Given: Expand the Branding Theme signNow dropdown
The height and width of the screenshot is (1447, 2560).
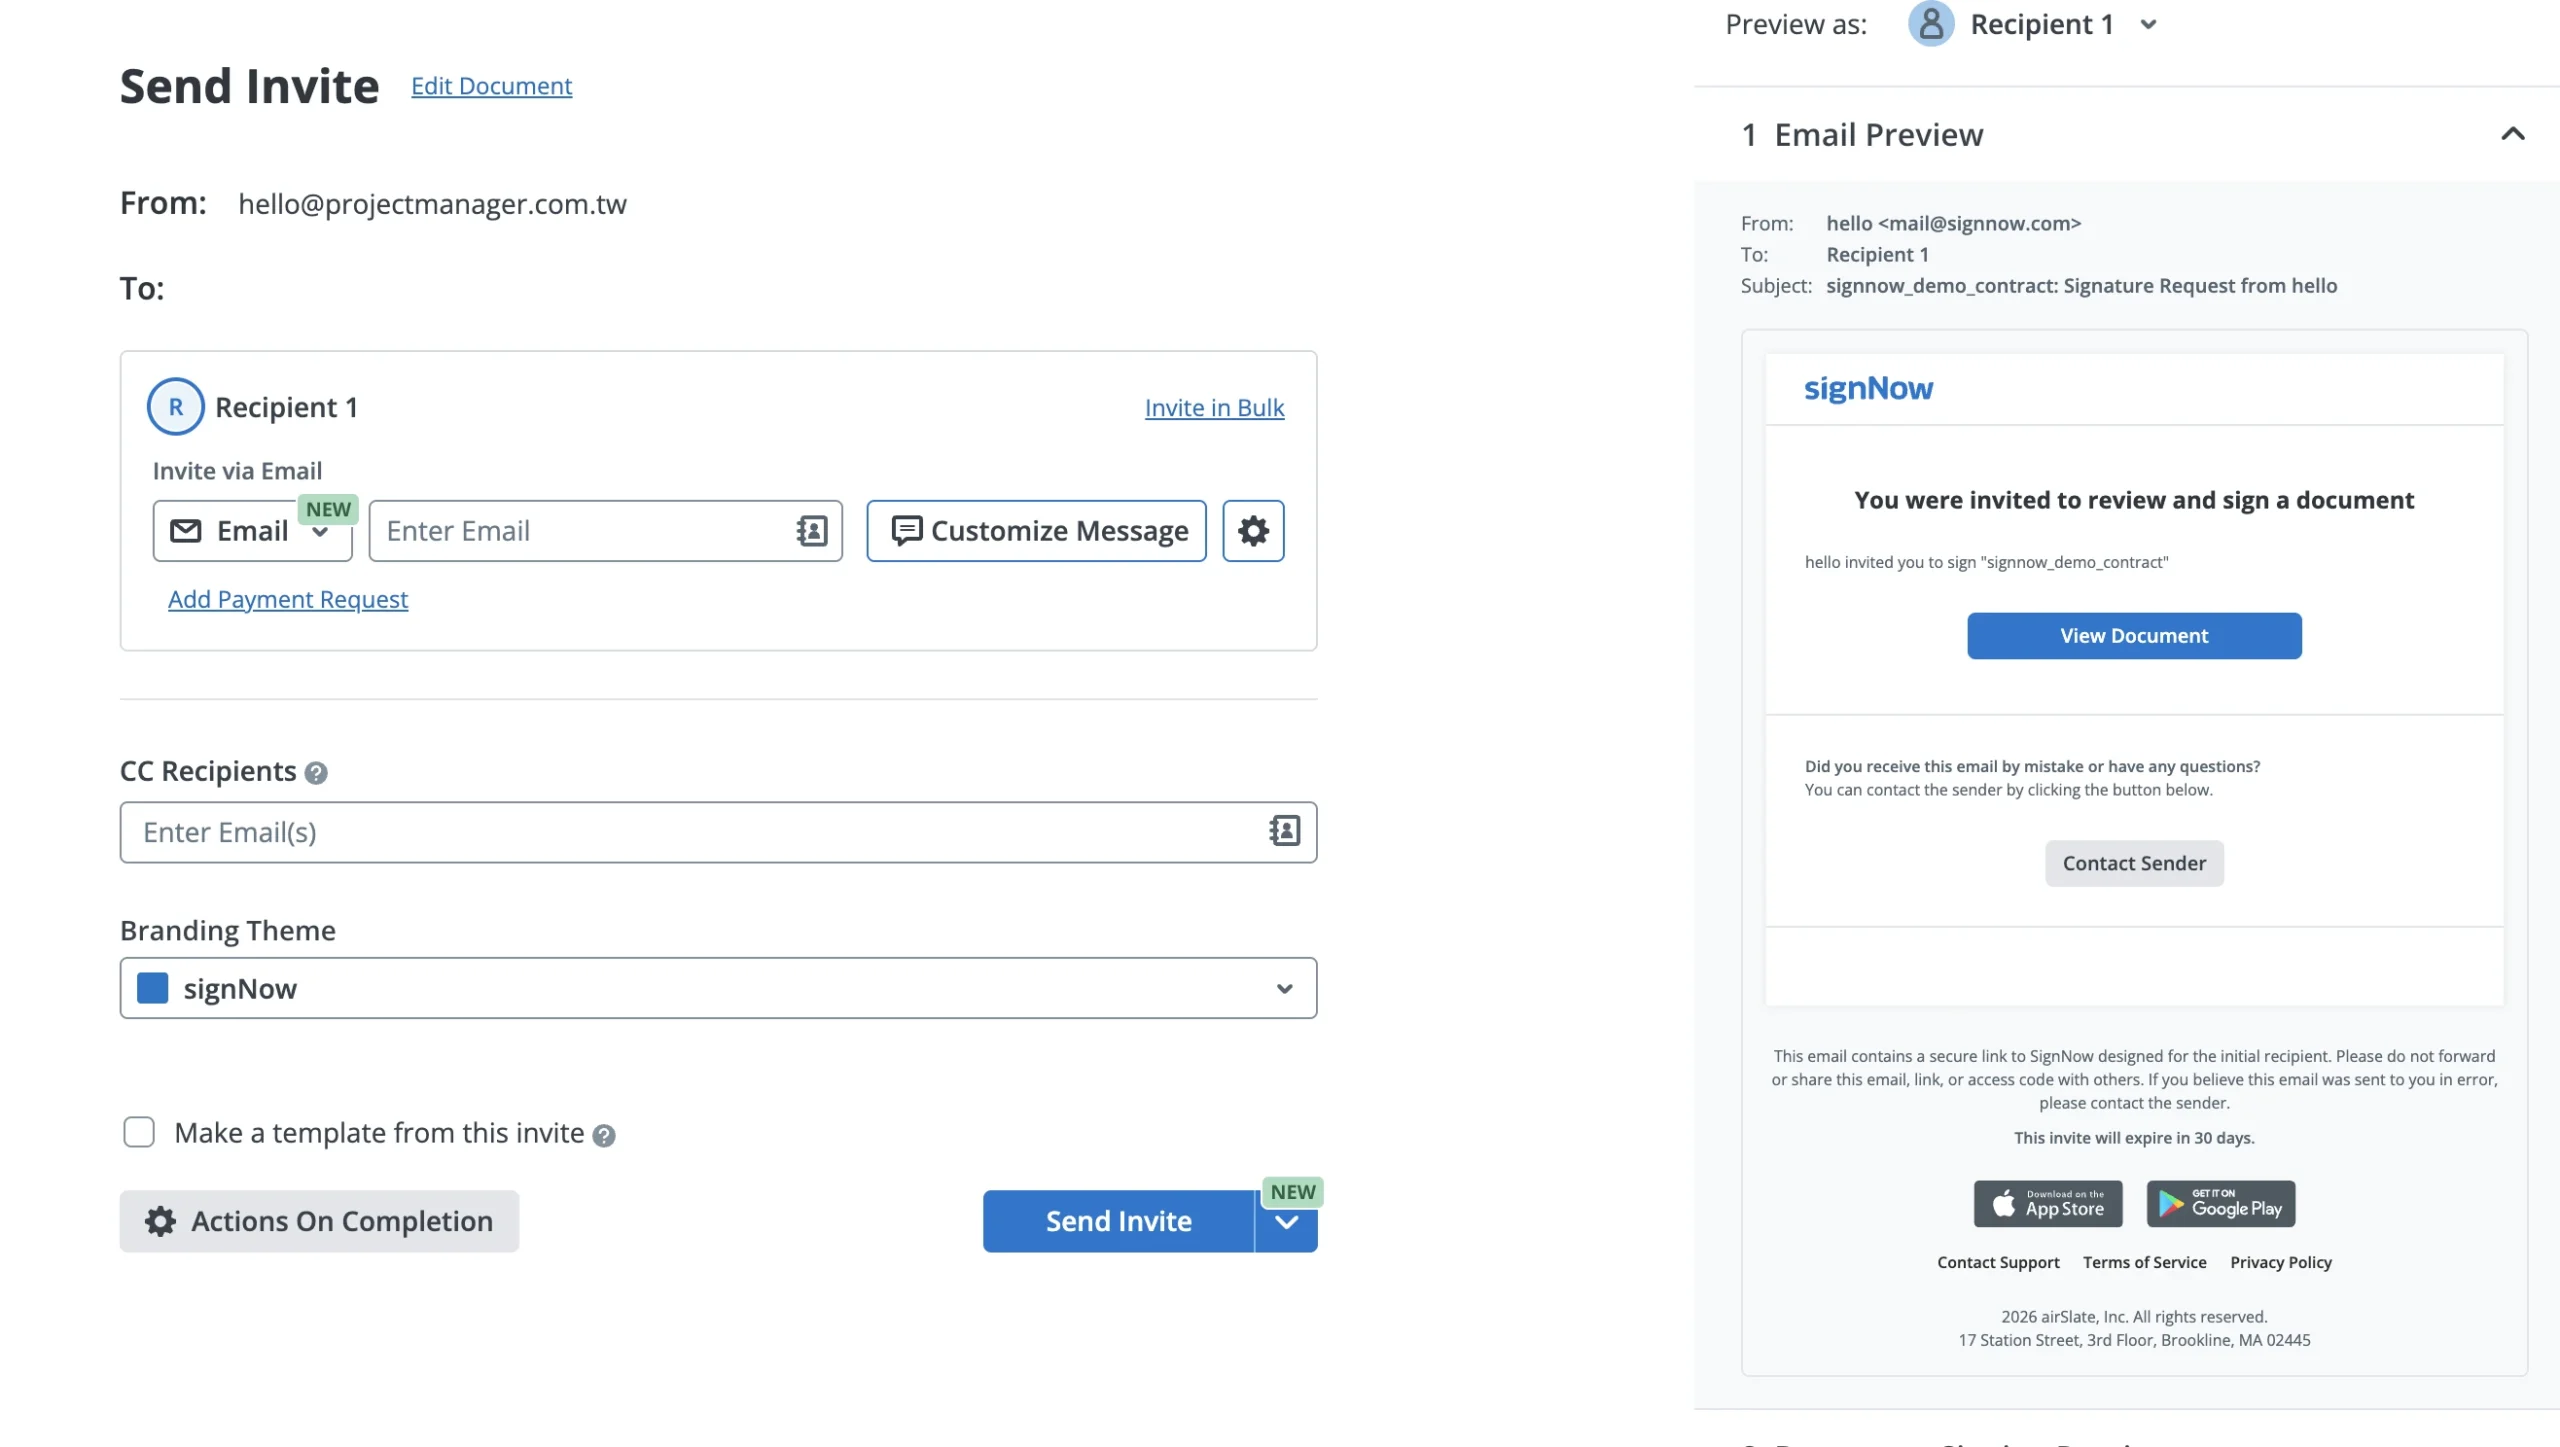Looking at the screenshot, I should (x=1284, y=988).
